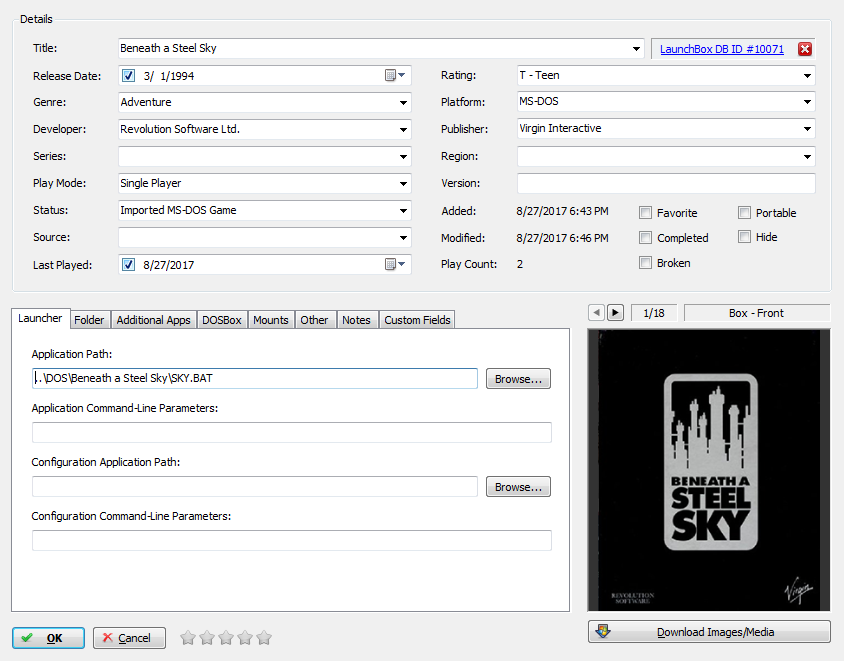
Task: Click the Version input field
Action: (x=666, y=184)
